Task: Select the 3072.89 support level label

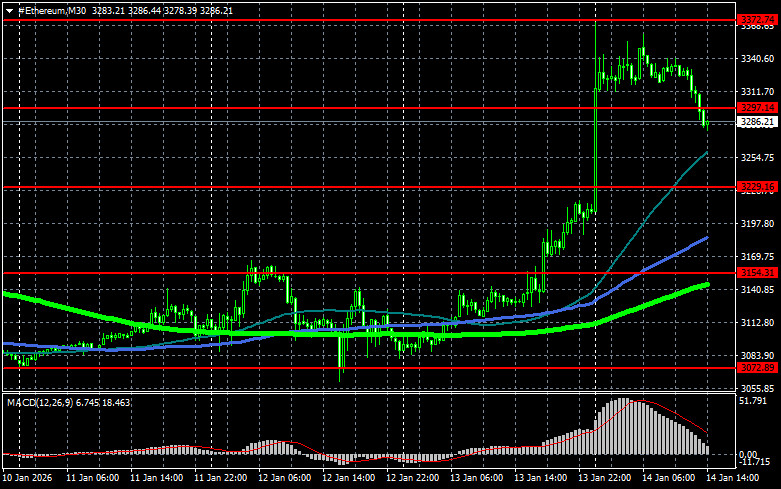Action: click(757, 367)
